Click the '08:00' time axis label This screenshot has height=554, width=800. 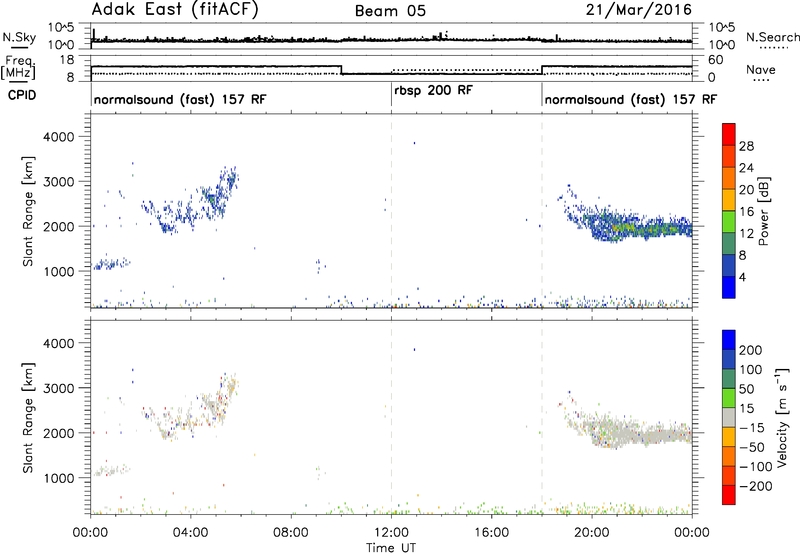coord(291,533)
